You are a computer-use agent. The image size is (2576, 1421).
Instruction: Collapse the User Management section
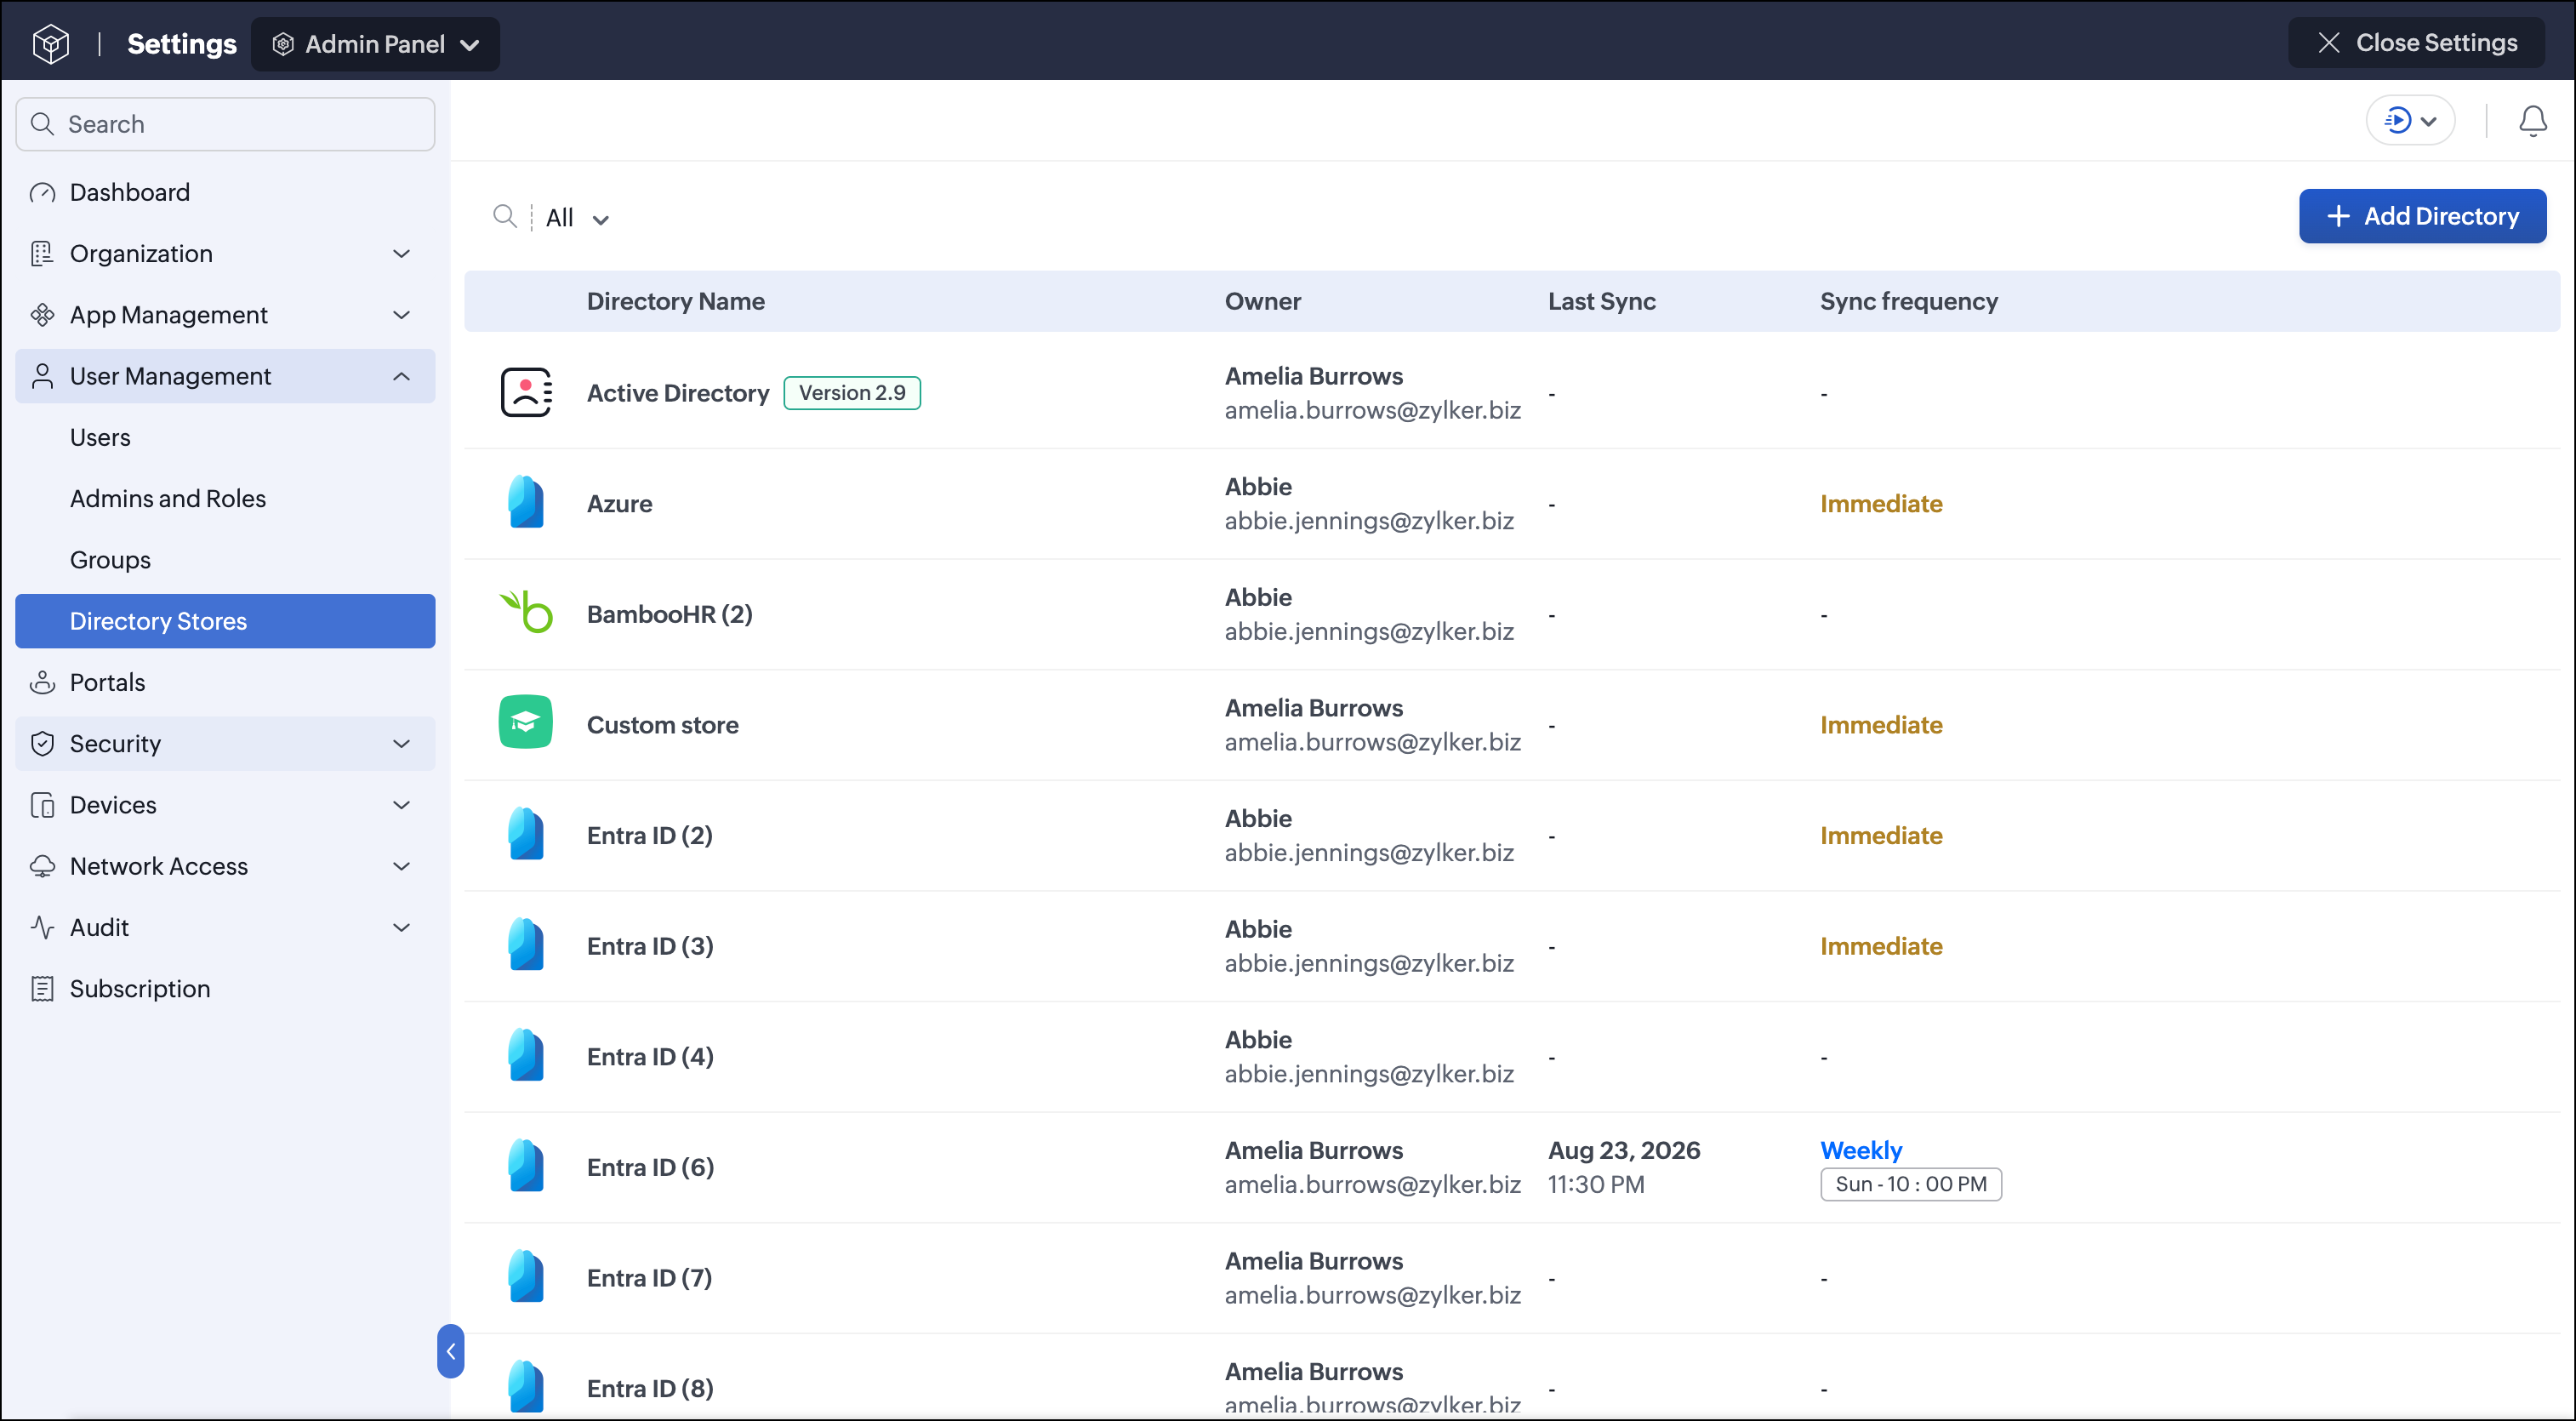point(225,376)
